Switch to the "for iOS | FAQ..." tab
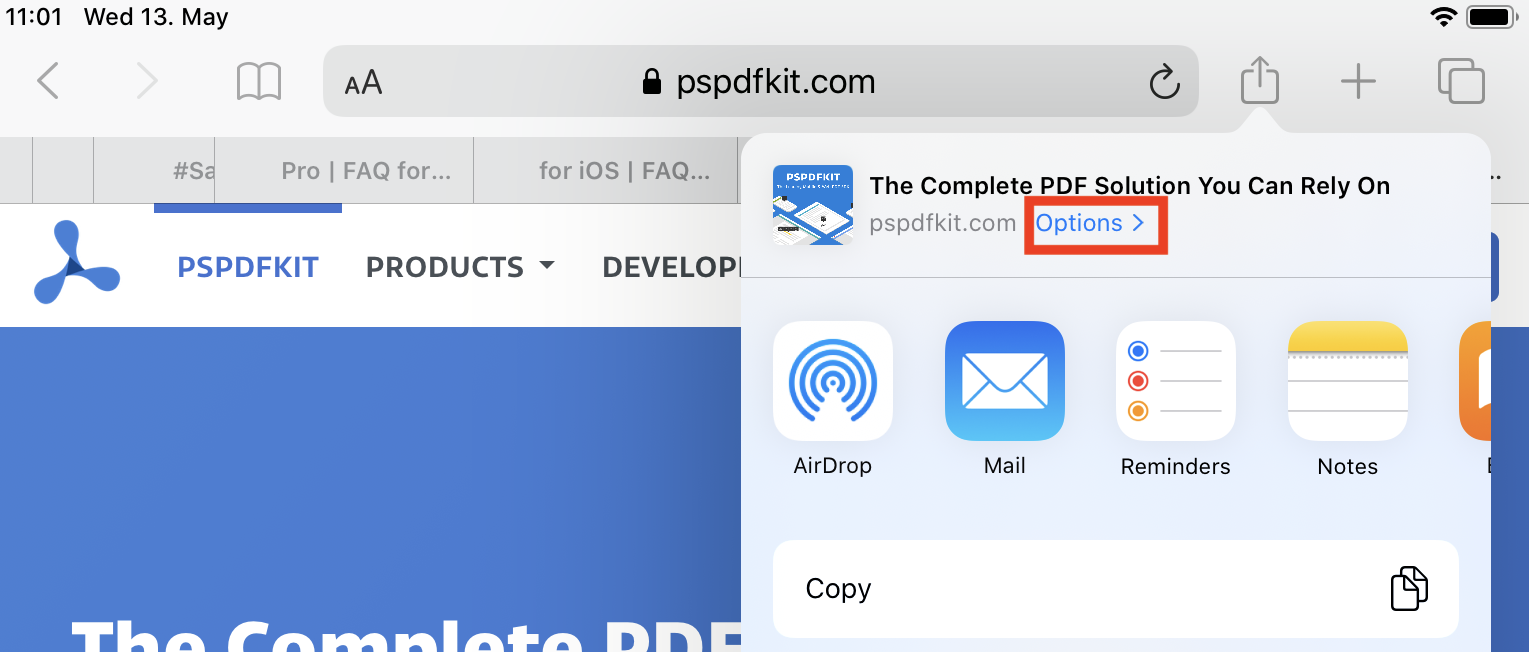 tap(624, 171)
